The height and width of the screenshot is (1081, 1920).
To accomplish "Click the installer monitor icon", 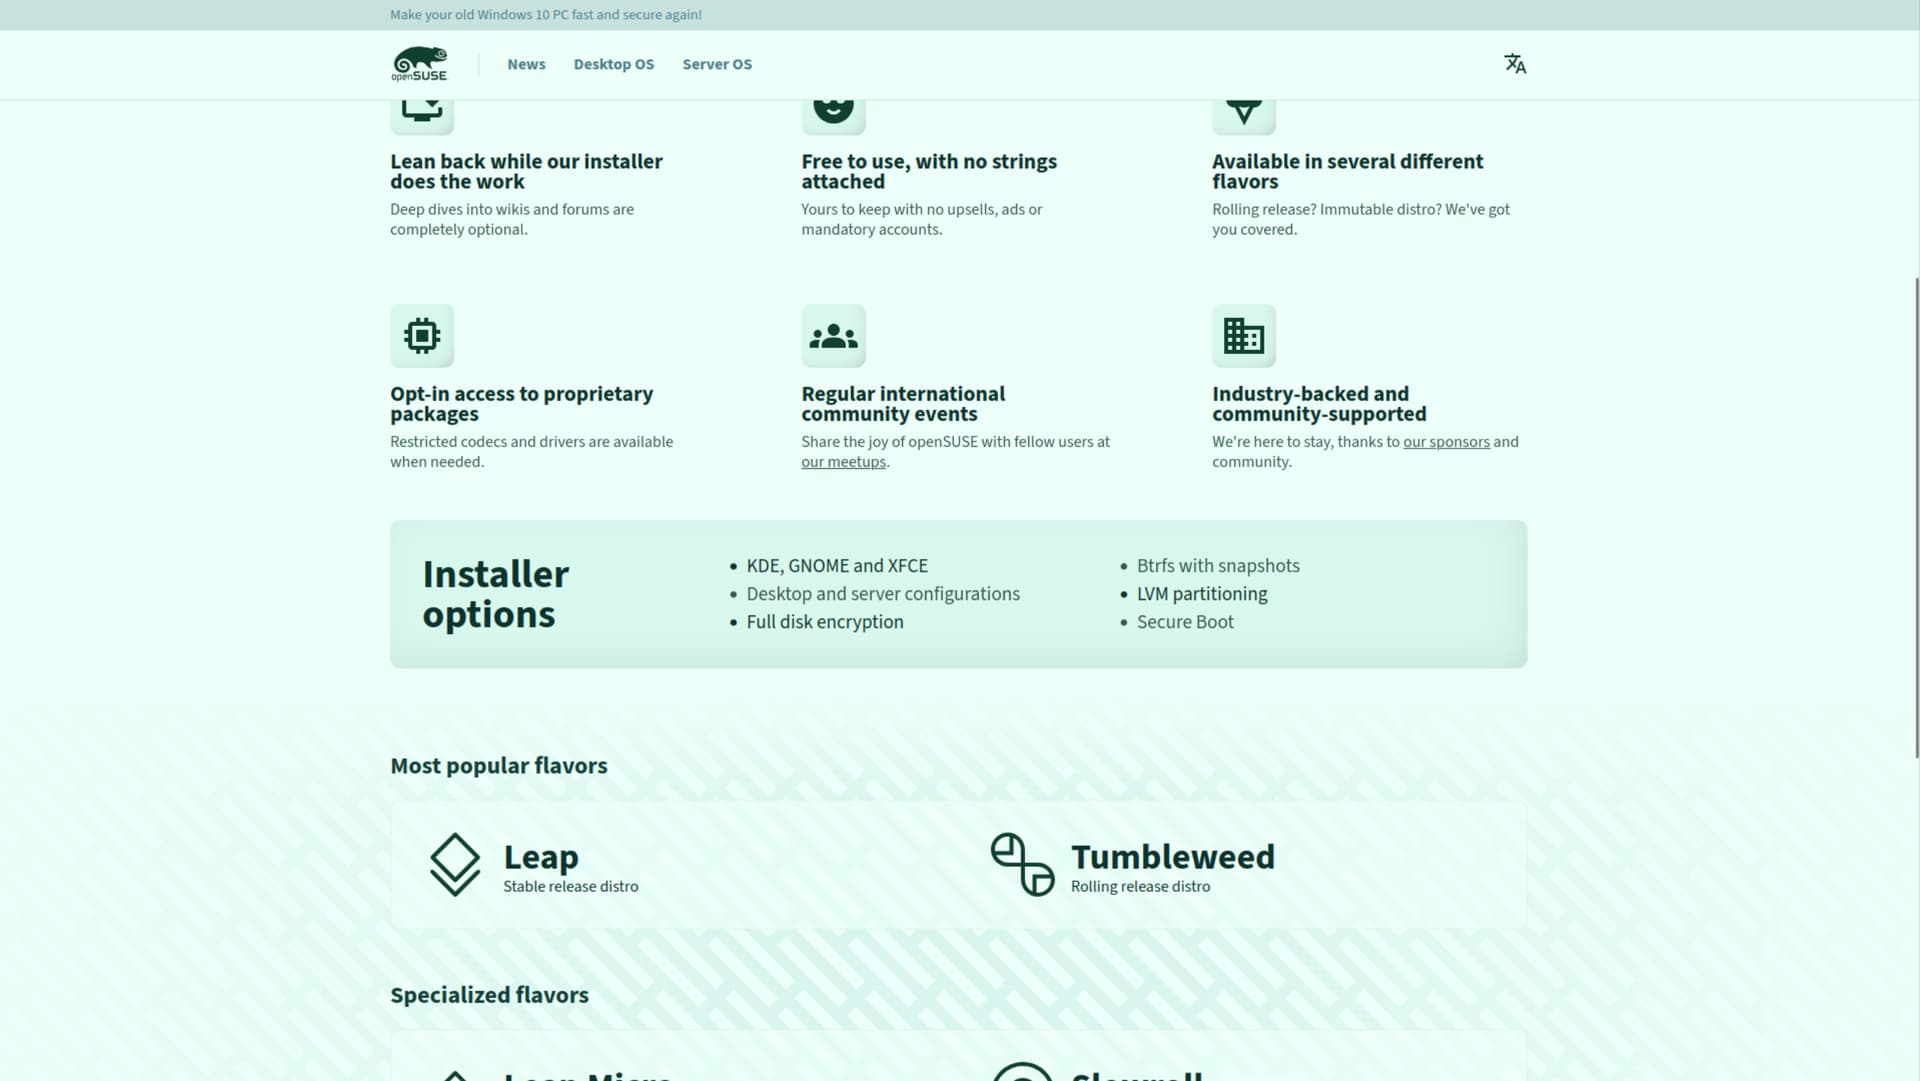I will (x=422, y=110).
